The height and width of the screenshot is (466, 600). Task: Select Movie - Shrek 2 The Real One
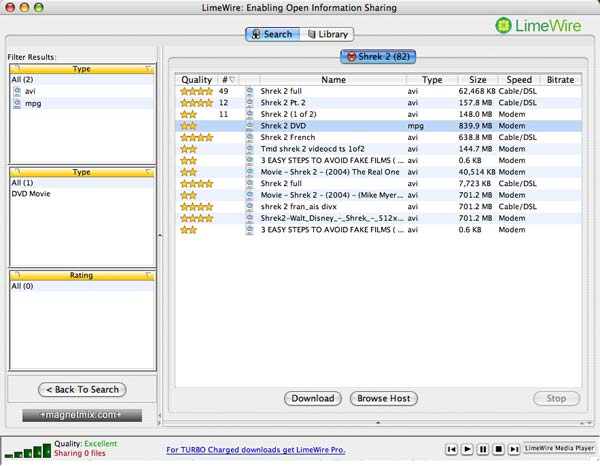tap(378, 172)
